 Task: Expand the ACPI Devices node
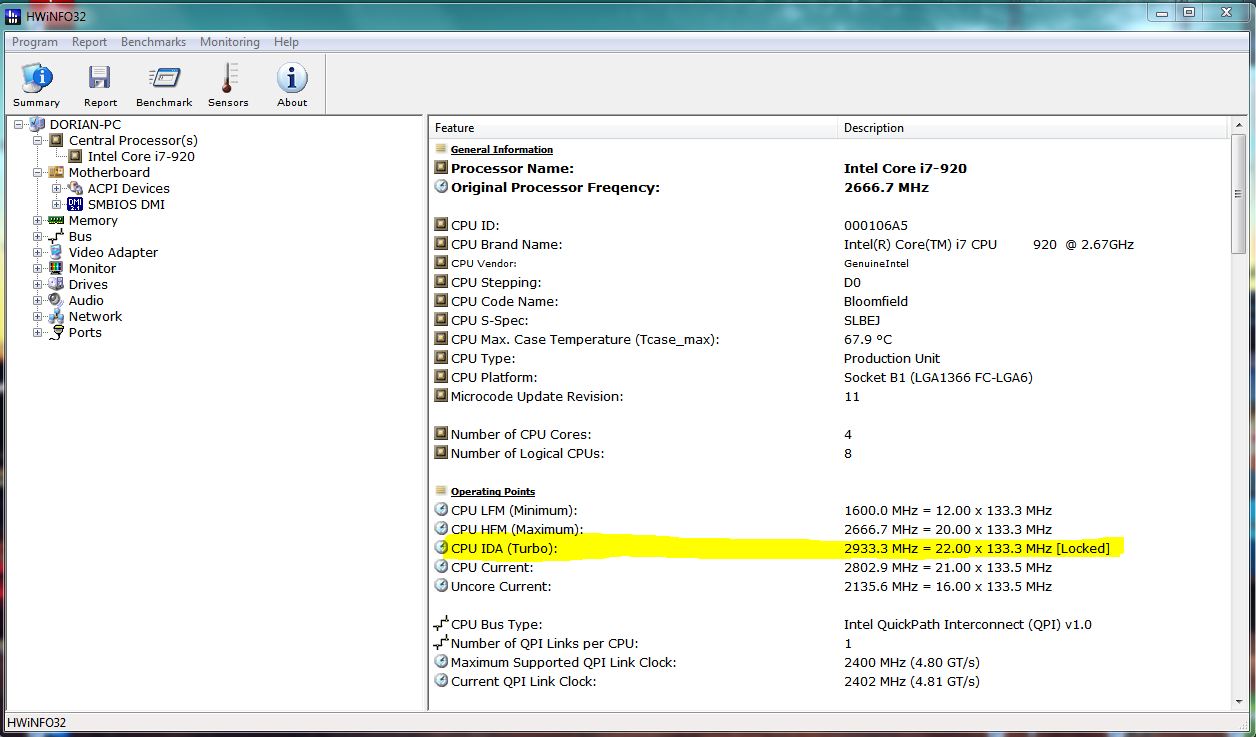(x=56, y=188)
